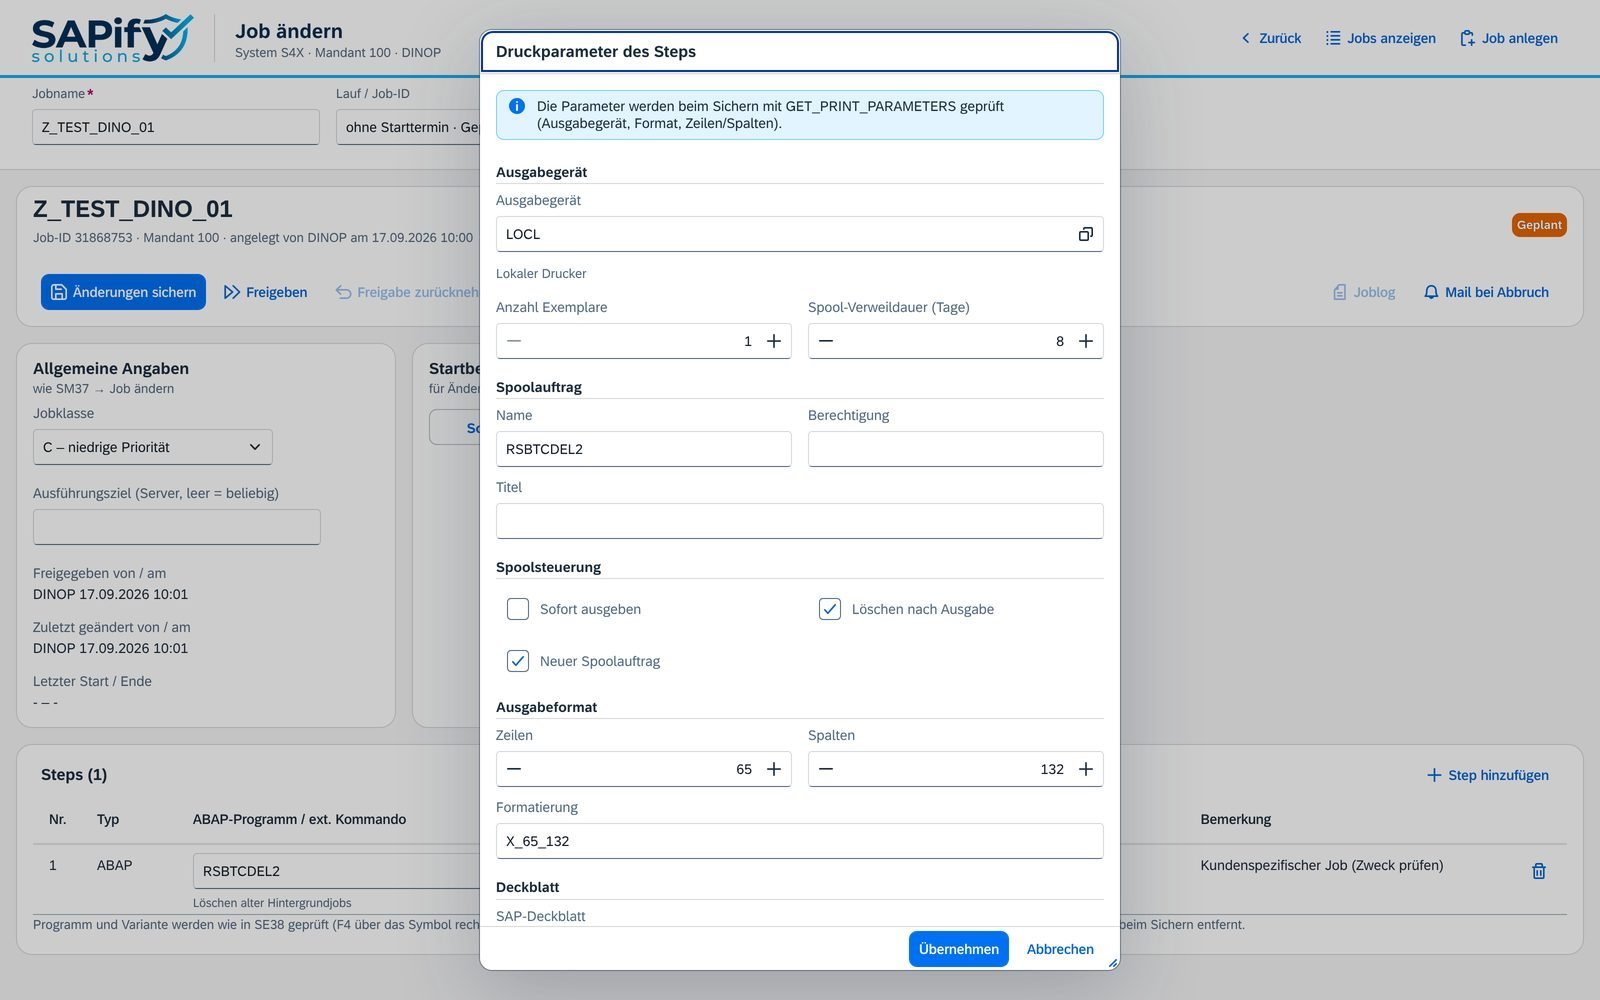
Task: Uncheck Neuer Spoolauftrag checkbox
Action: [518, 661]
